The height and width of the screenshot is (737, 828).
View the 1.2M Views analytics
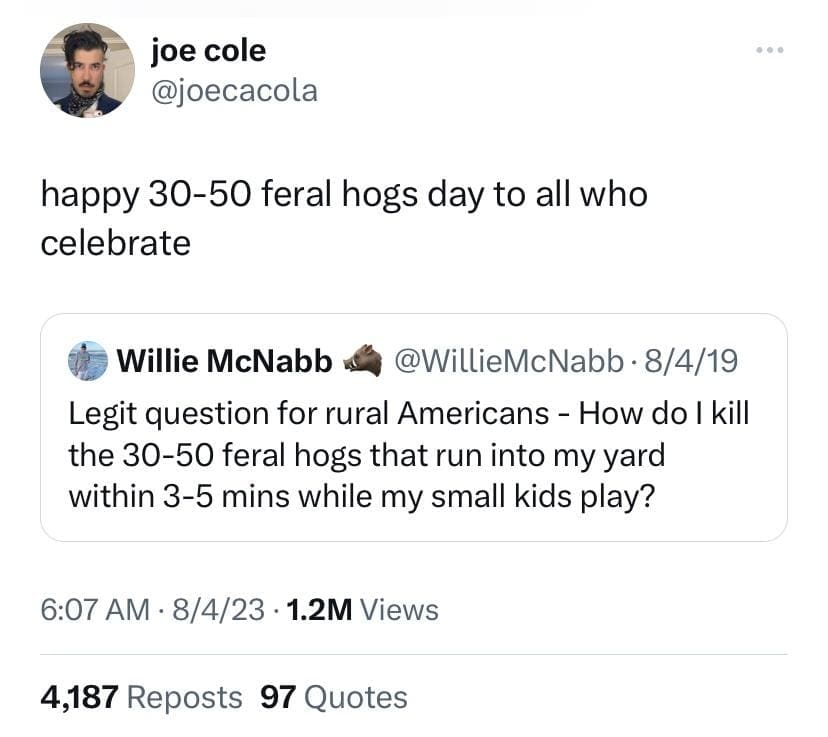(x=361, y=609)
